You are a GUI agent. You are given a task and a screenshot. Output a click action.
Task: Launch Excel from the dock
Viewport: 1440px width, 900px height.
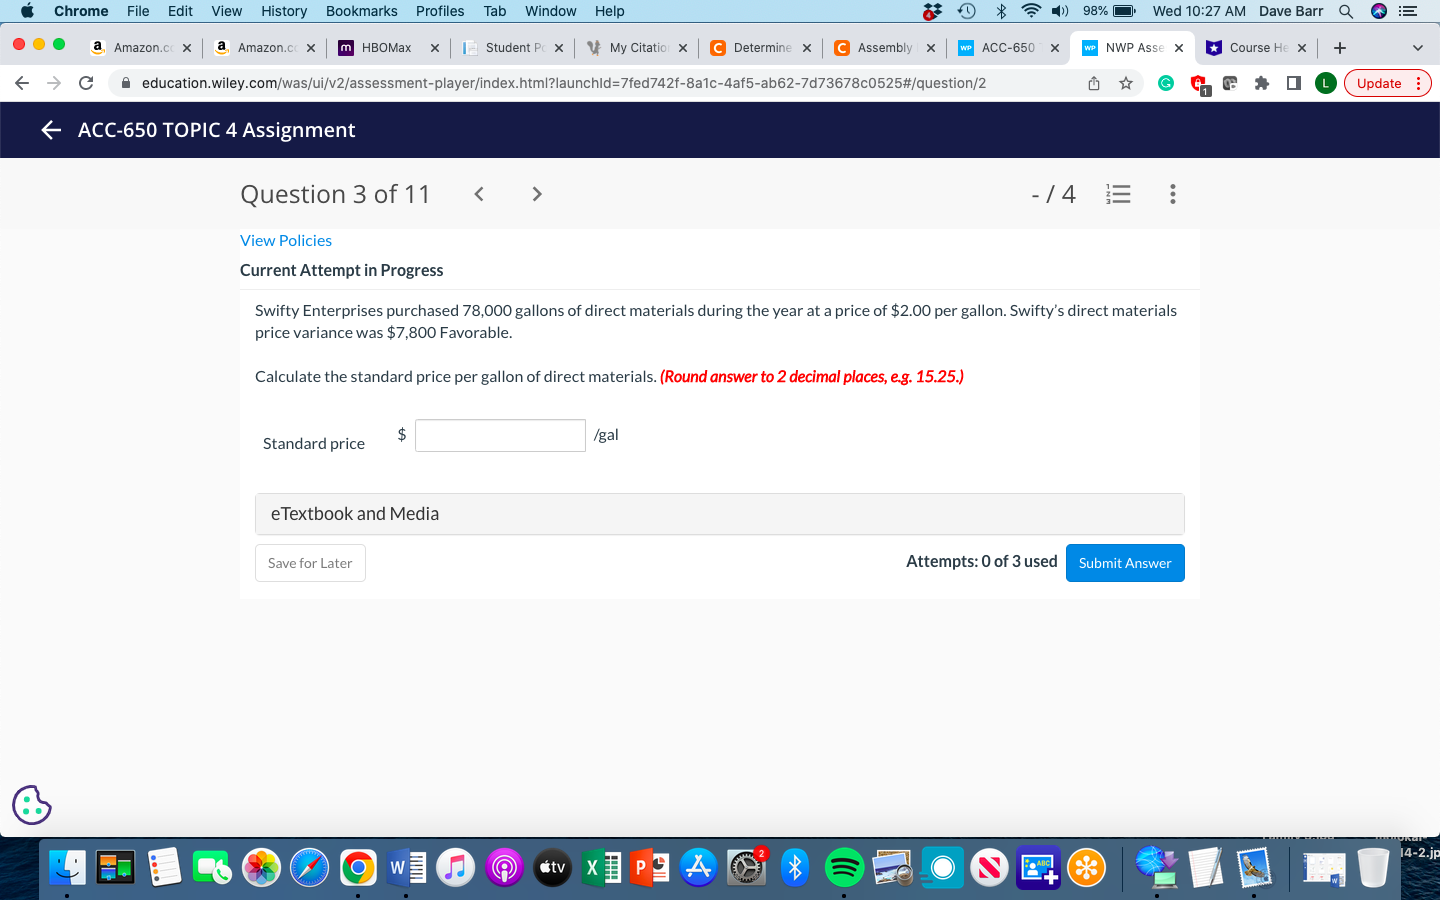click(601, 866)
